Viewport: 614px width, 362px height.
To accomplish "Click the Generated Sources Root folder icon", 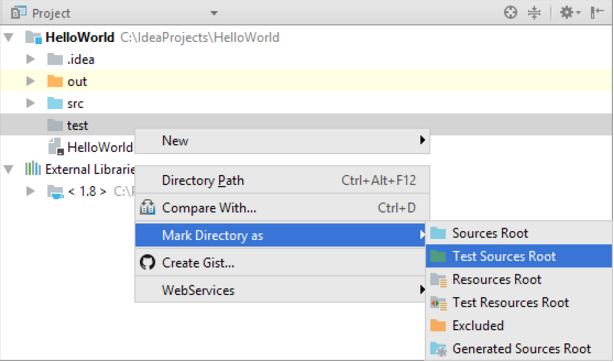I will coord(439,349).
